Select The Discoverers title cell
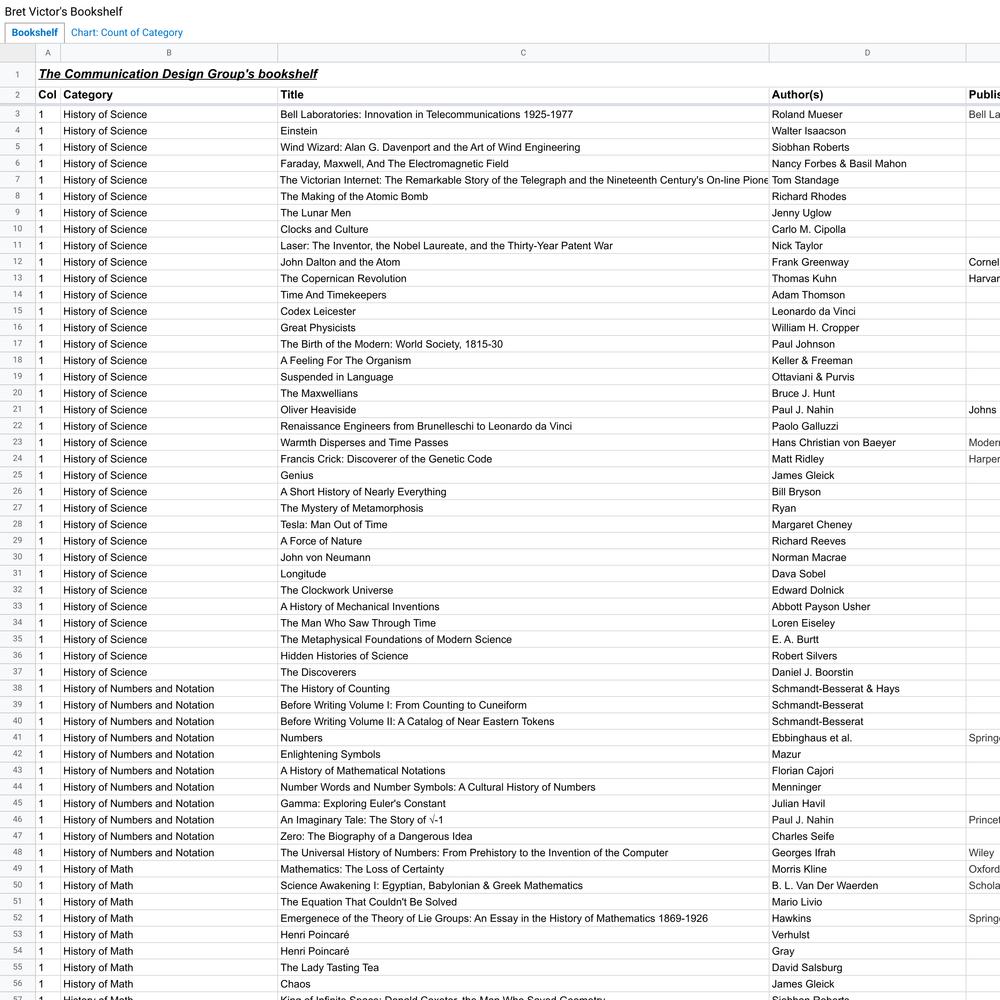1000x1000 pixels. pyautogui.click(x=523, y=672)
